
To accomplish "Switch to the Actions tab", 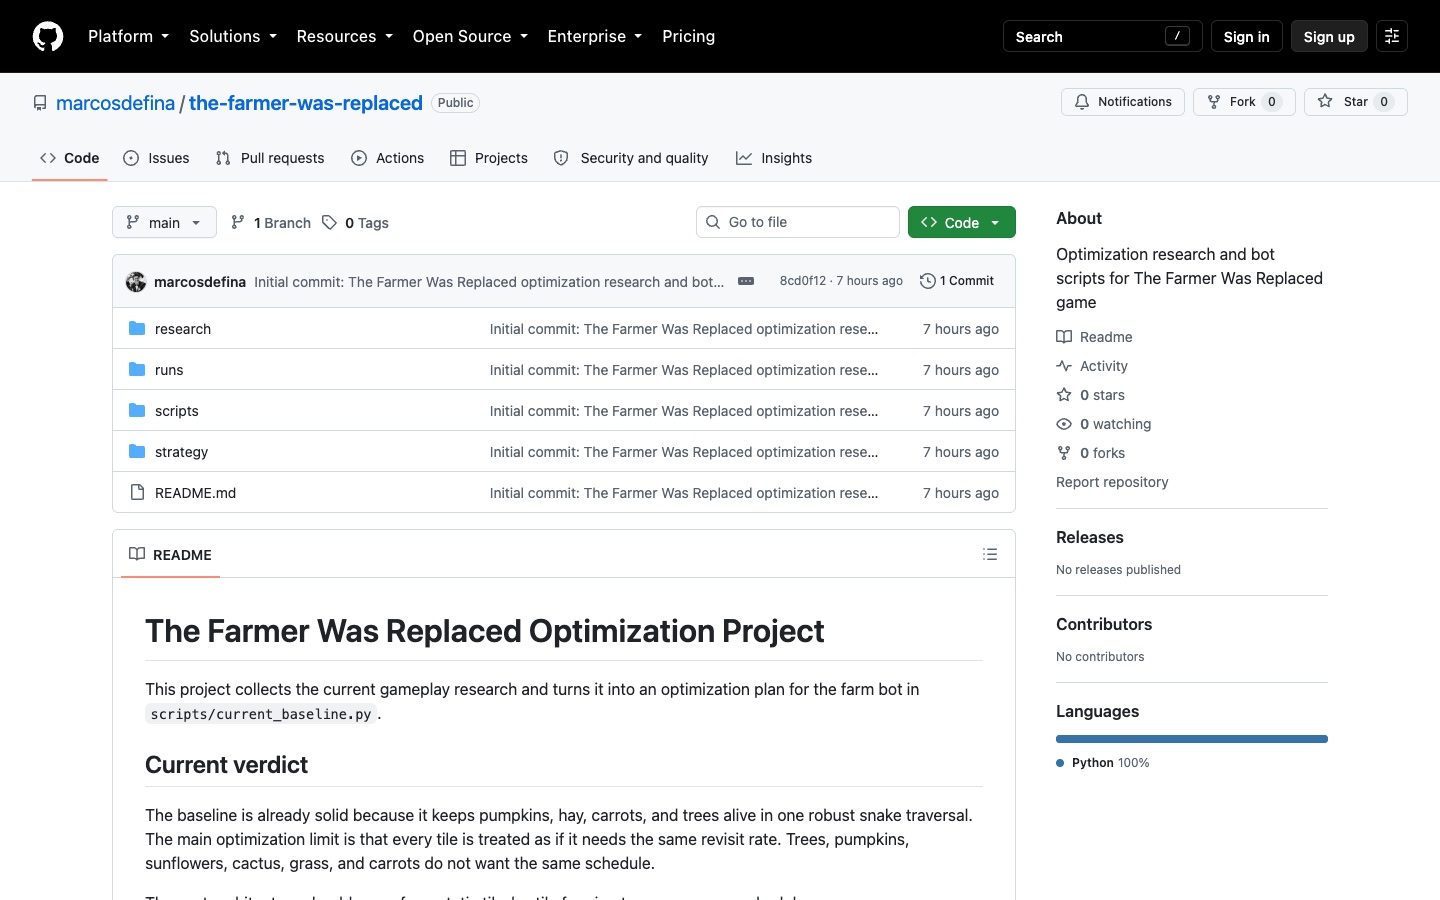I will (x=388, y=158).
